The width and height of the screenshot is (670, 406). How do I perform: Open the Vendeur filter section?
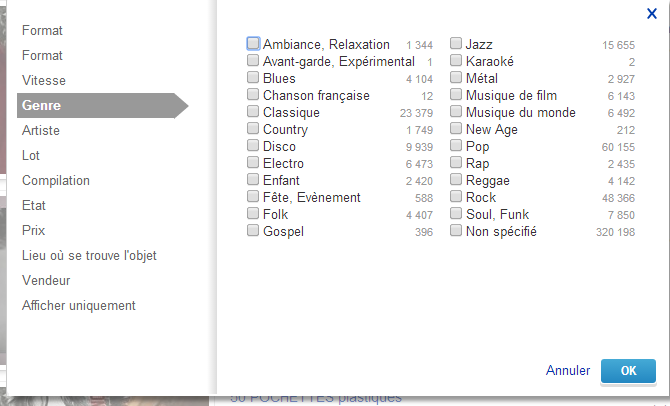pyautogui.click(x=46, y=281)
